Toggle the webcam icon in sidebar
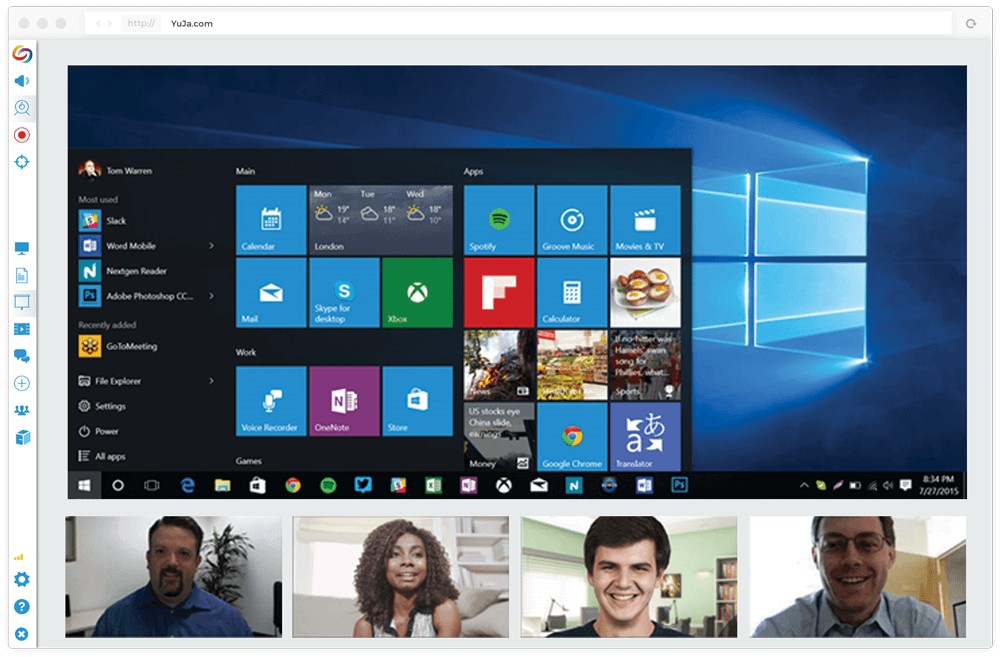 tap(22, 107)
